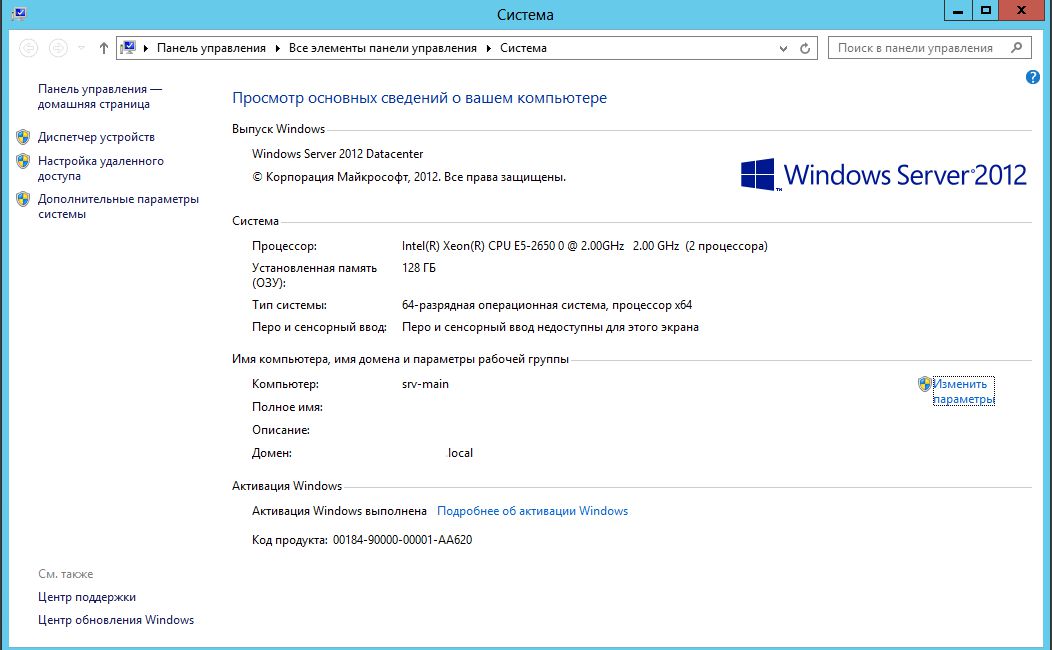Viewport: 1052px width, 650px height.
Task: Open Диспетчер устройств
Action: 96,137
